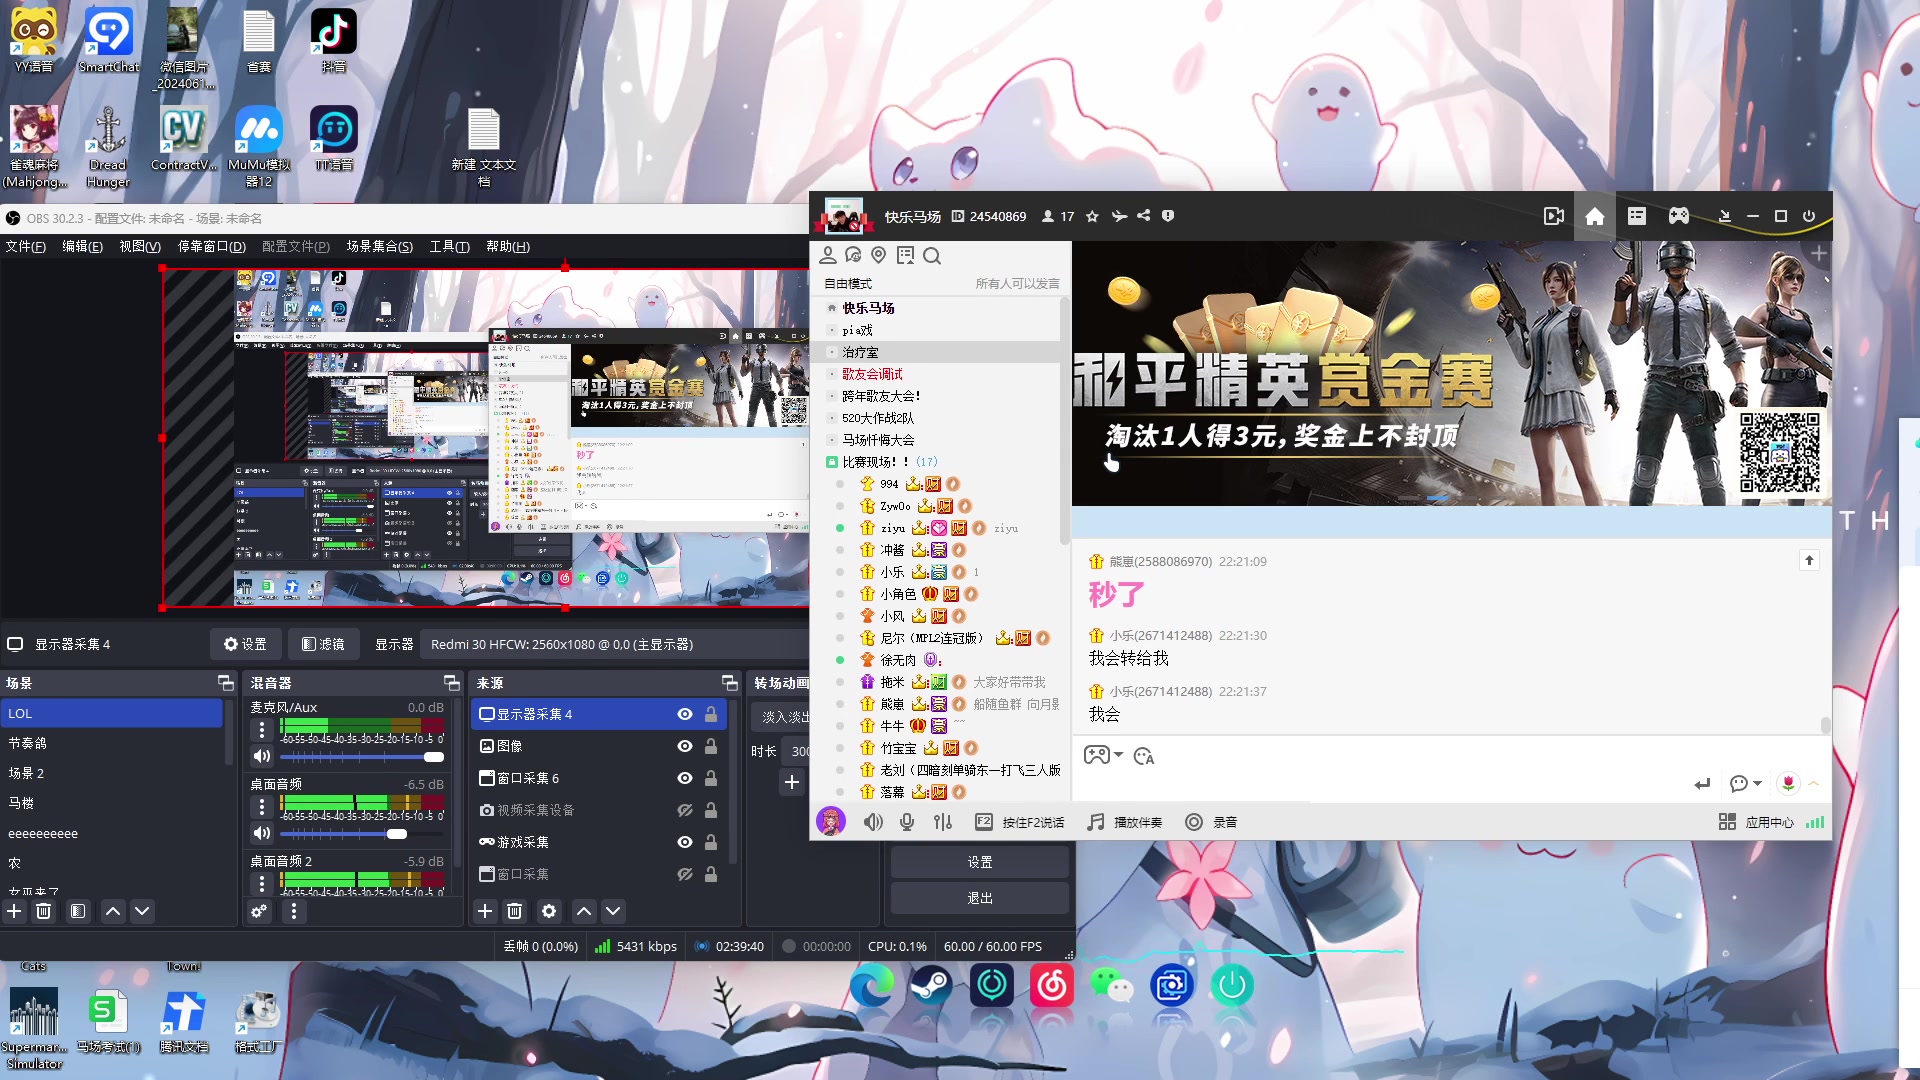The image size is (1920, 1080).
Task: Open 应用中心 app center in YY
Action: [x=1756, y=822]
